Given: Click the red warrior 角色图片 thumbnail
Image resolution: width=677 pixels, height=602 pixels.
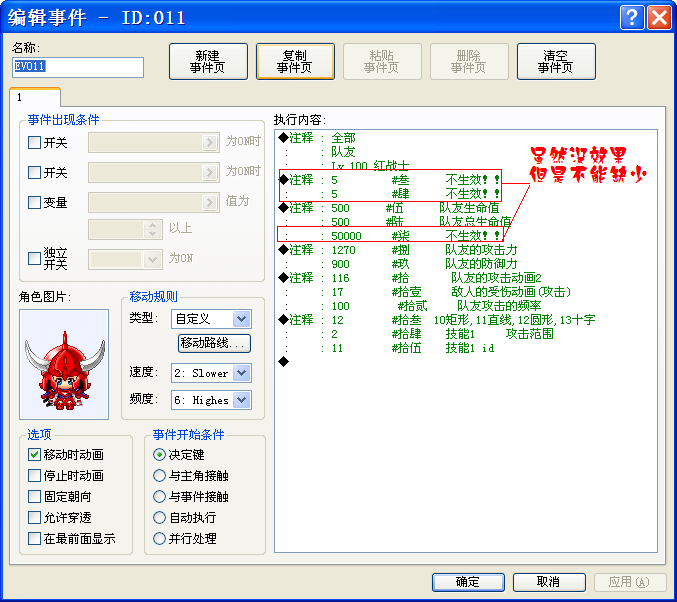Looking at the screenshot, I should point(64,364).
